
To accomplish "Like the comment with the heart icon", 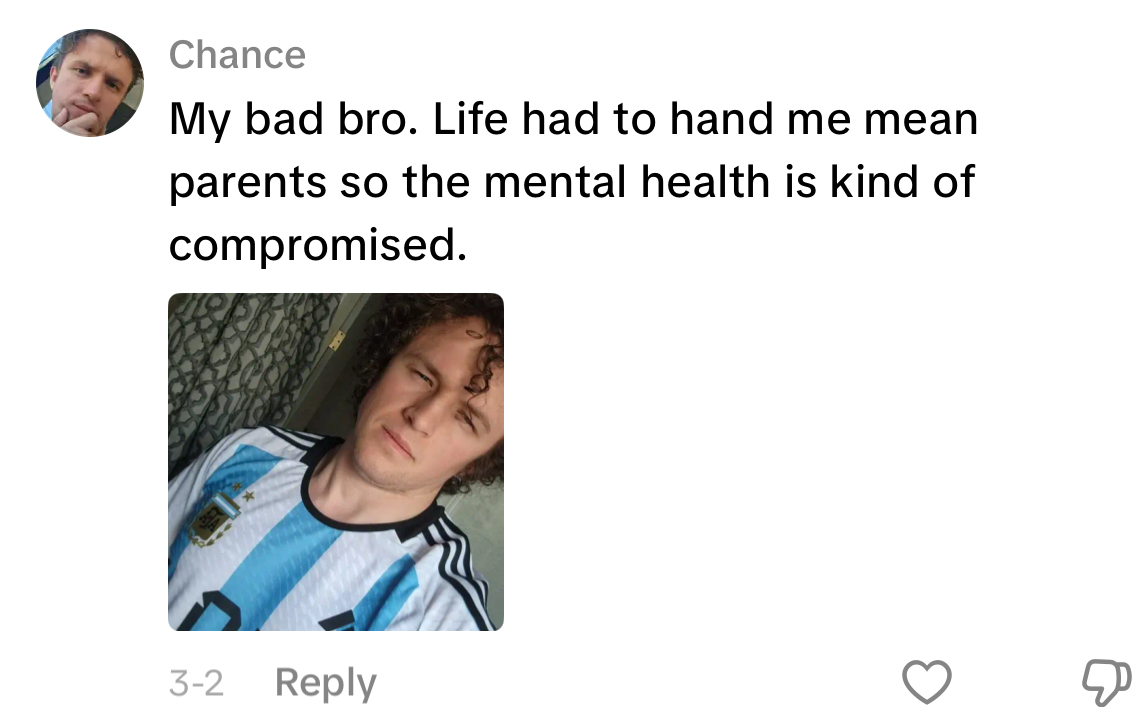I will pyautogui.click(x=927, y=682).
